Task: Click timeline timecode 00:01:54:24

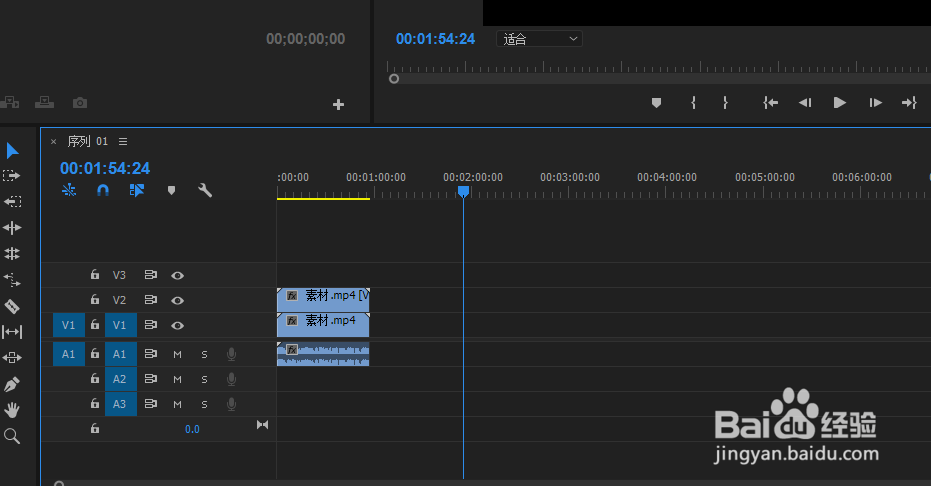Action: tap(104, 169)
